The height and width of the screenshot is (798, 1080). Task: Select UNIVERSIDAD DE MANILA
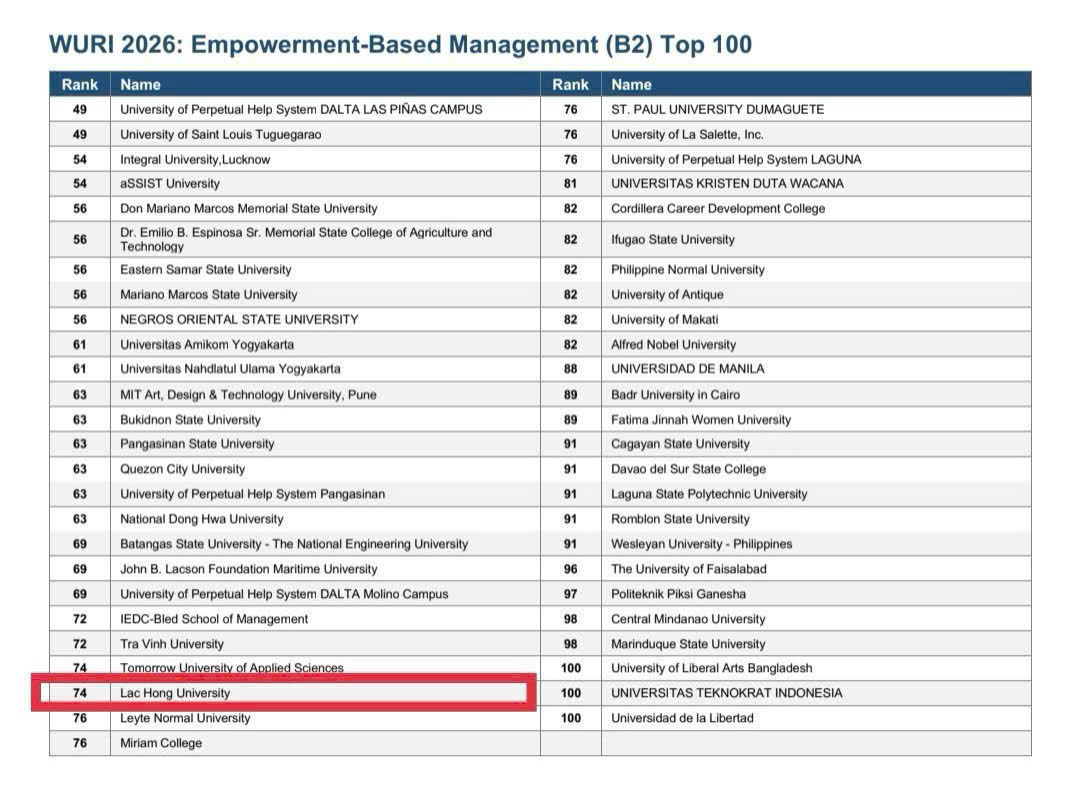[687, 369]
